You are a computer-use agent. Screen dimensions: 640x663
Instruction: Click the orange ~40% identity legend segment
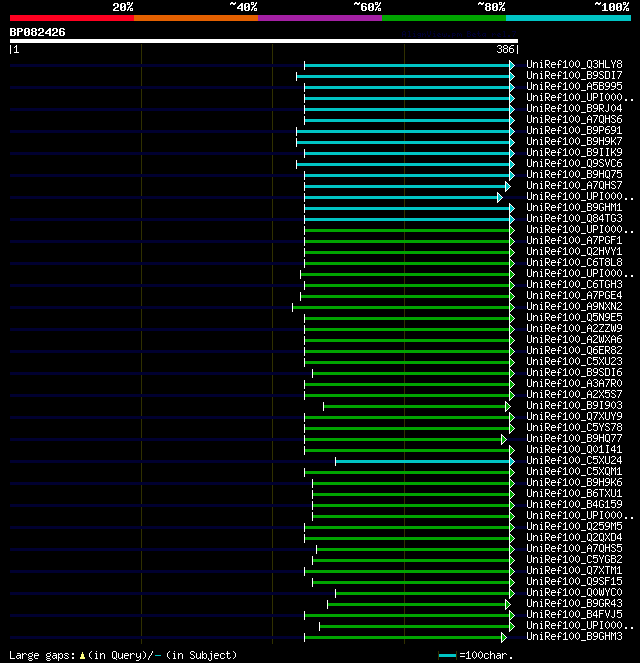coord(196,18)
